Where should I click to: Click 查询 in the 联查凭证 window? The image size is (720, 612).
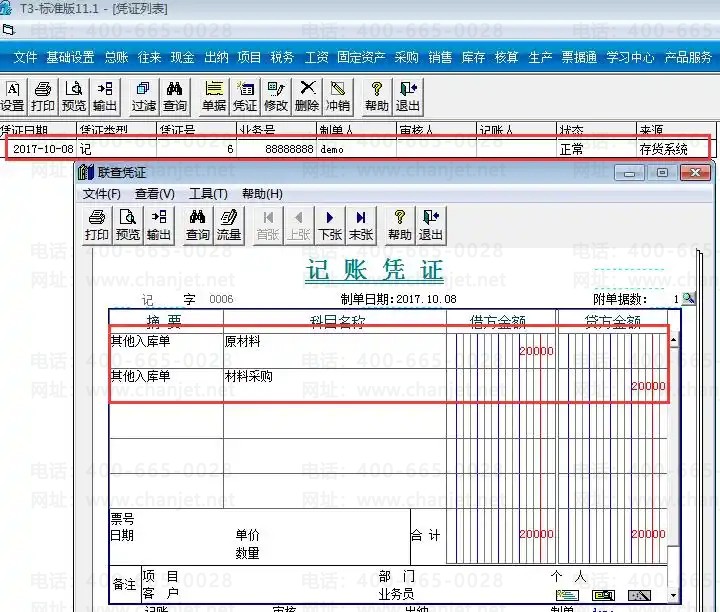(197, 225)
